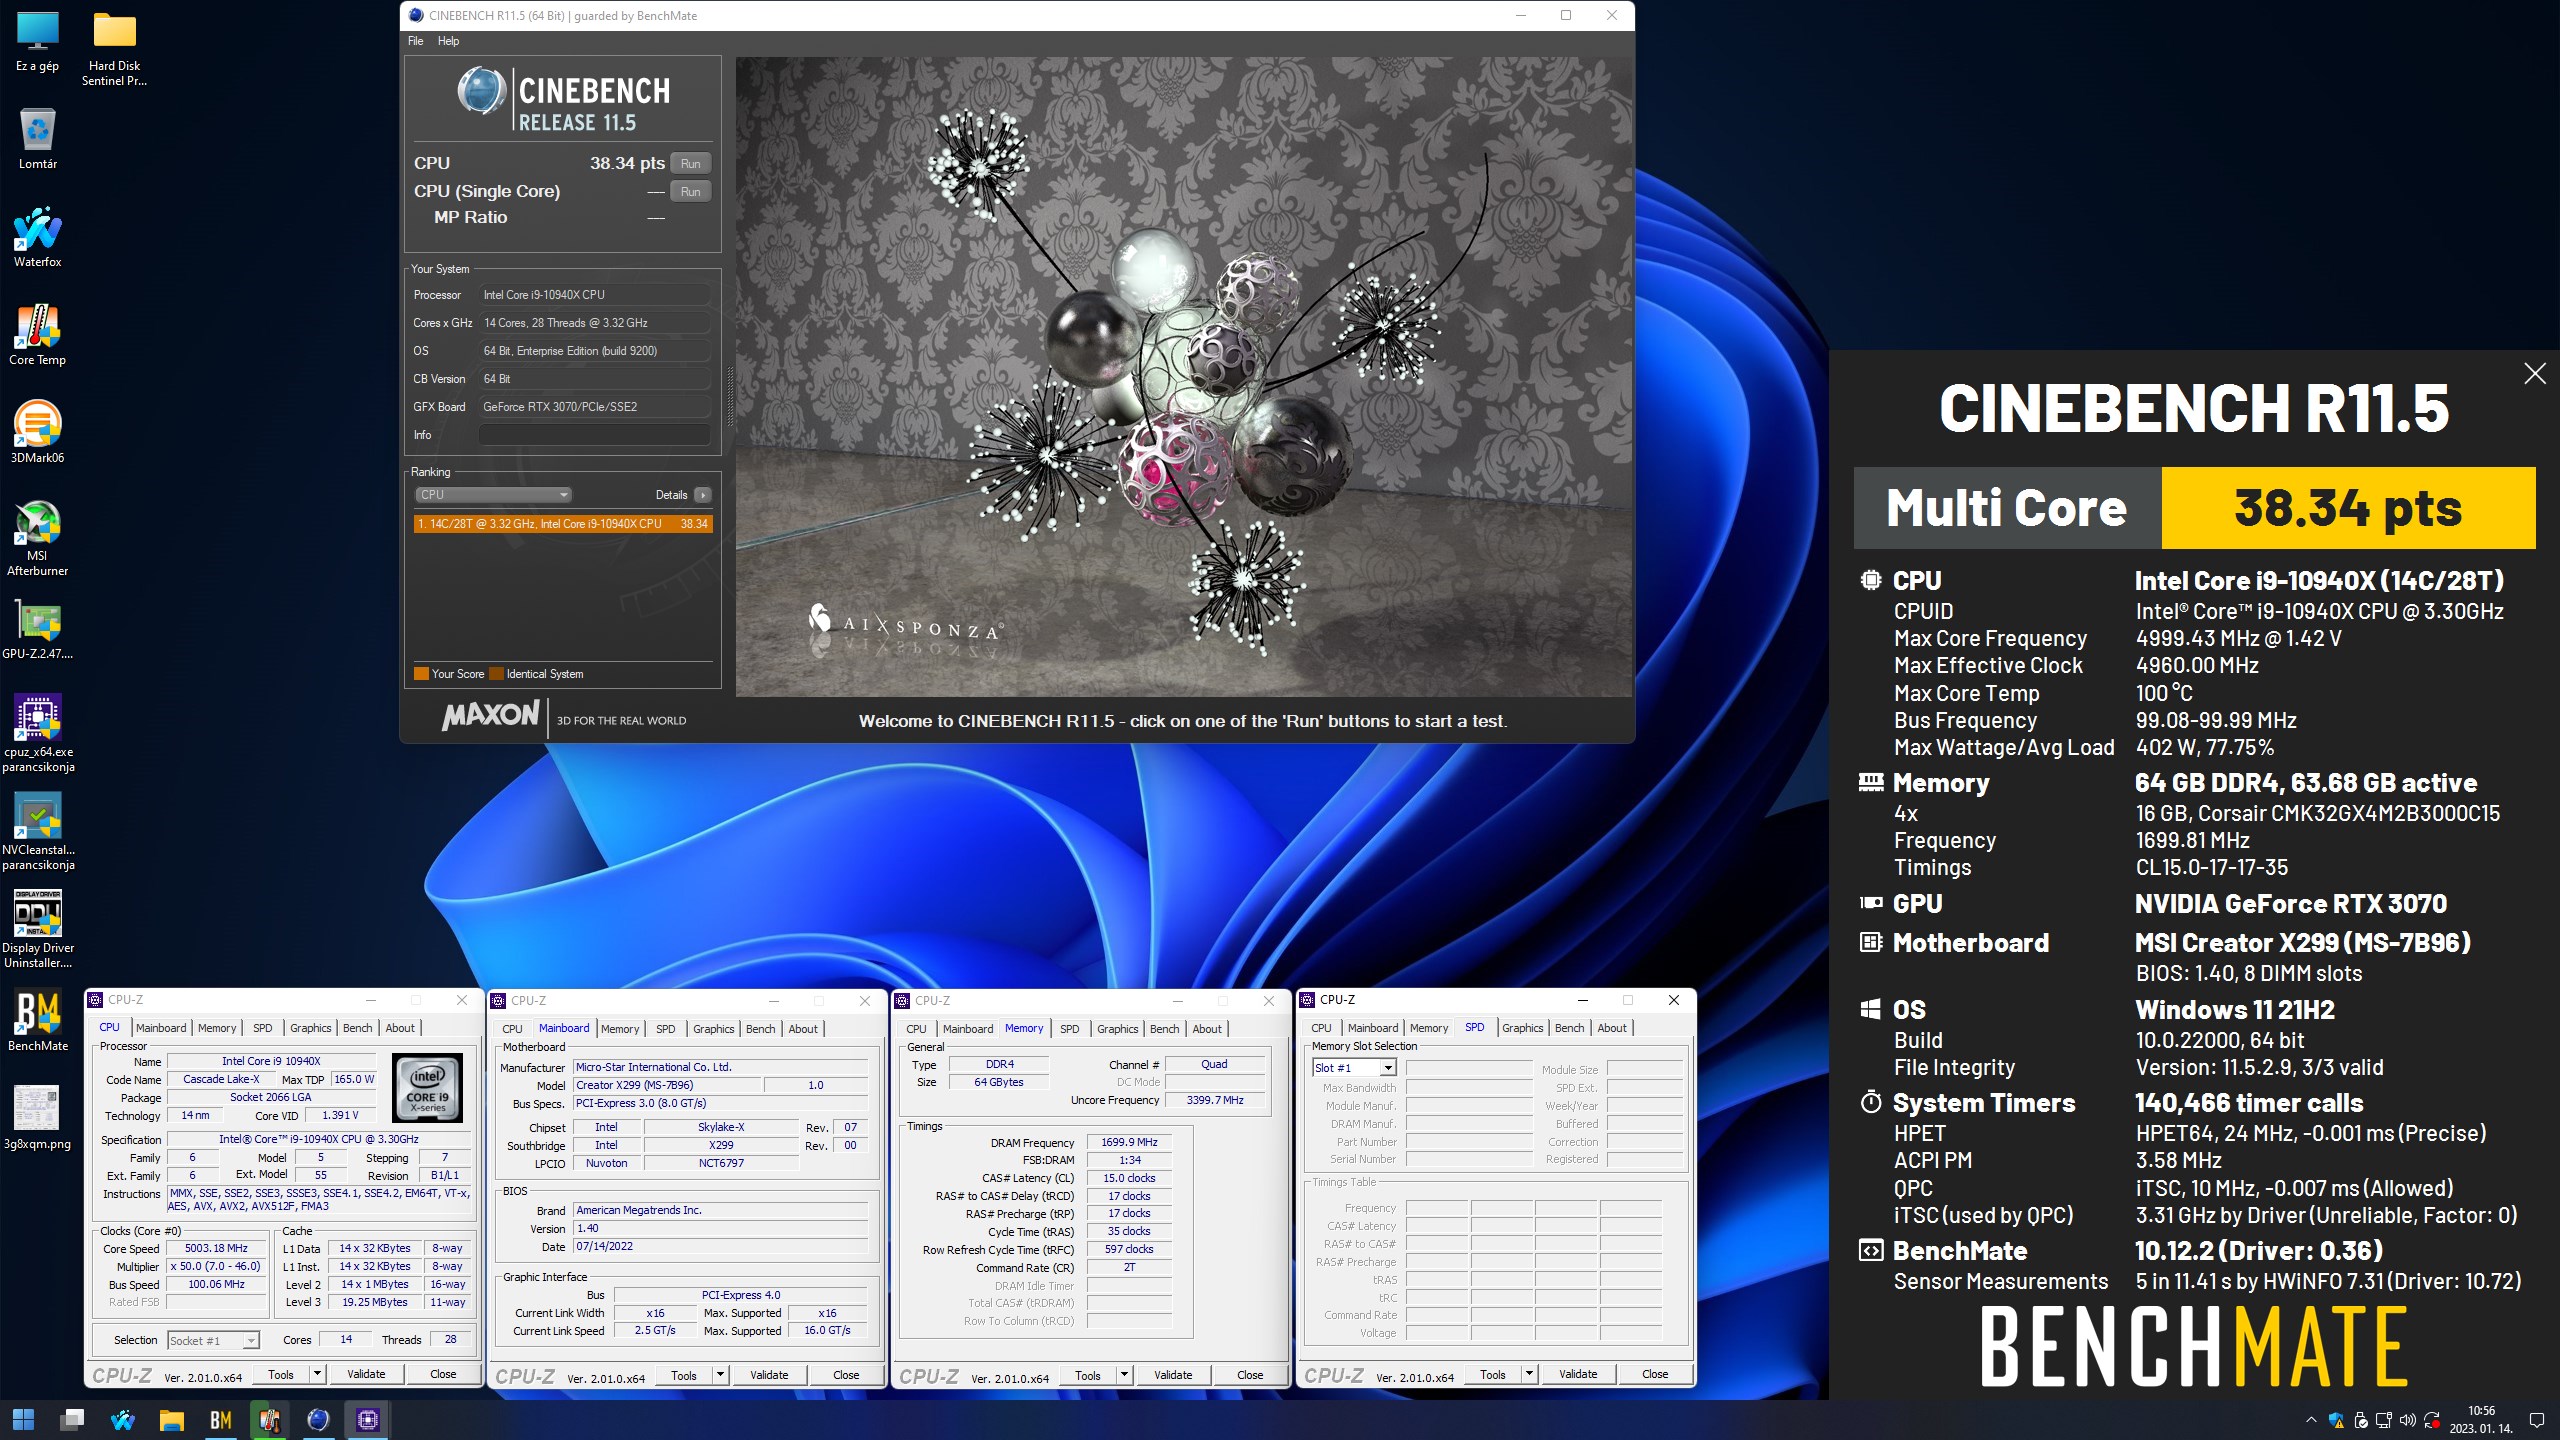Show hidden system tray icons
The height and width of the screenshot is (1440, 2560).
(x=2311, y=1420)
